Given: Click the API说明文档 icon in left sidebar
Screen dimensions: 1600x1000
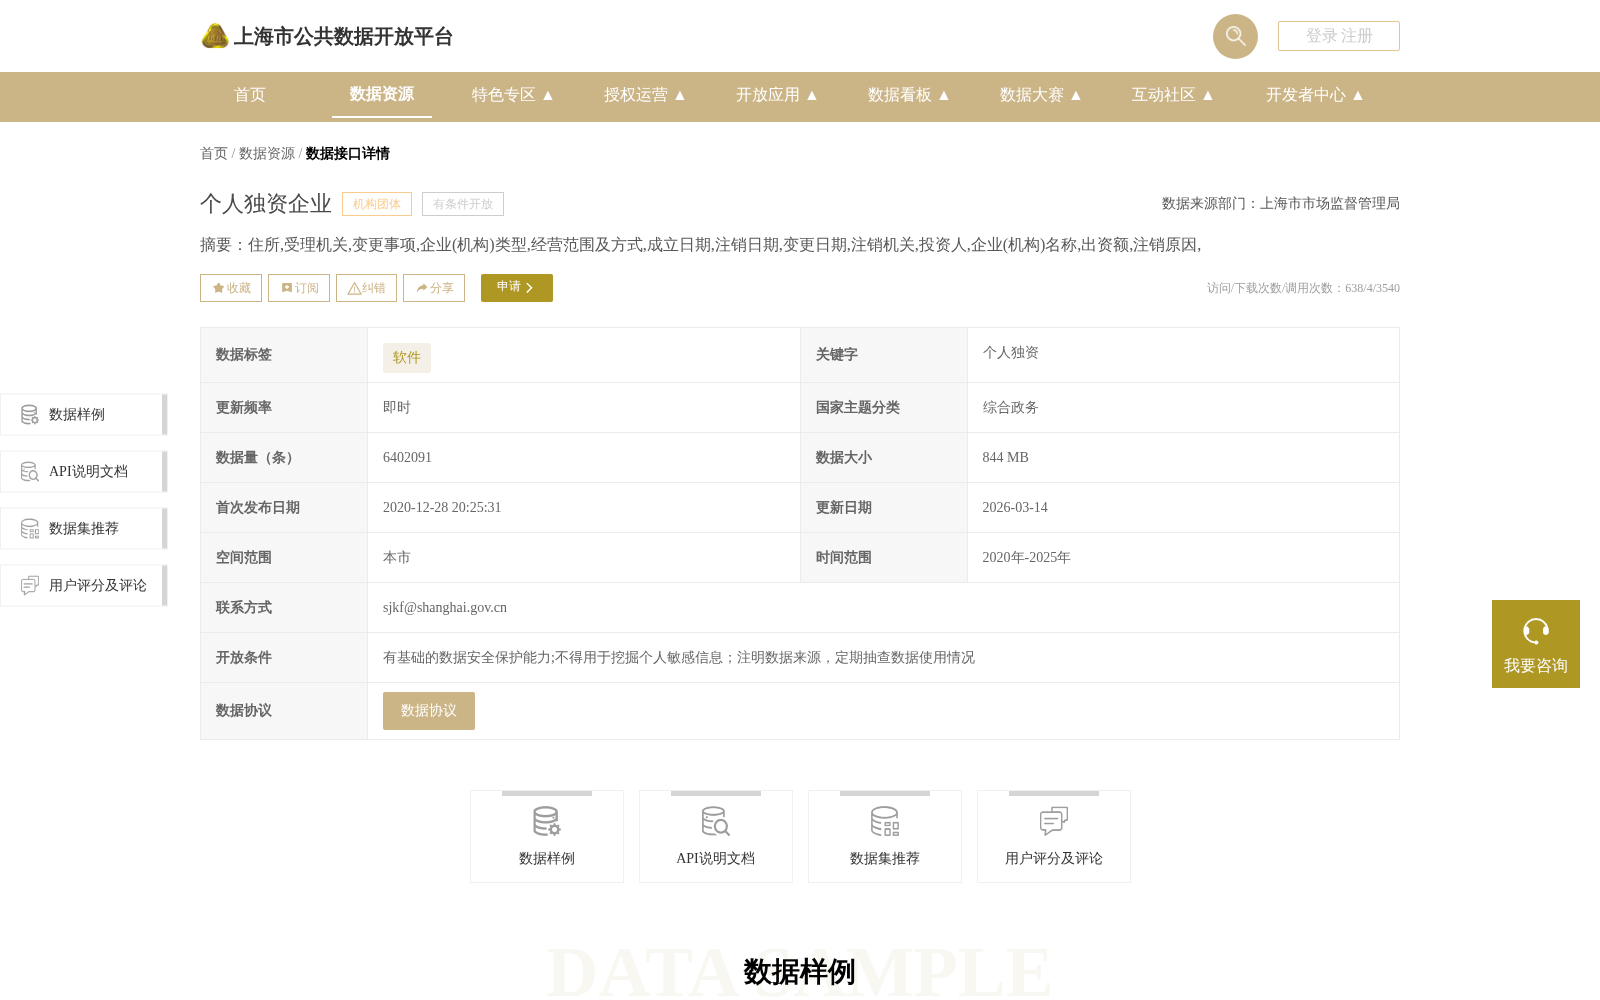Looking at the screenshot, I should [30, 471].
